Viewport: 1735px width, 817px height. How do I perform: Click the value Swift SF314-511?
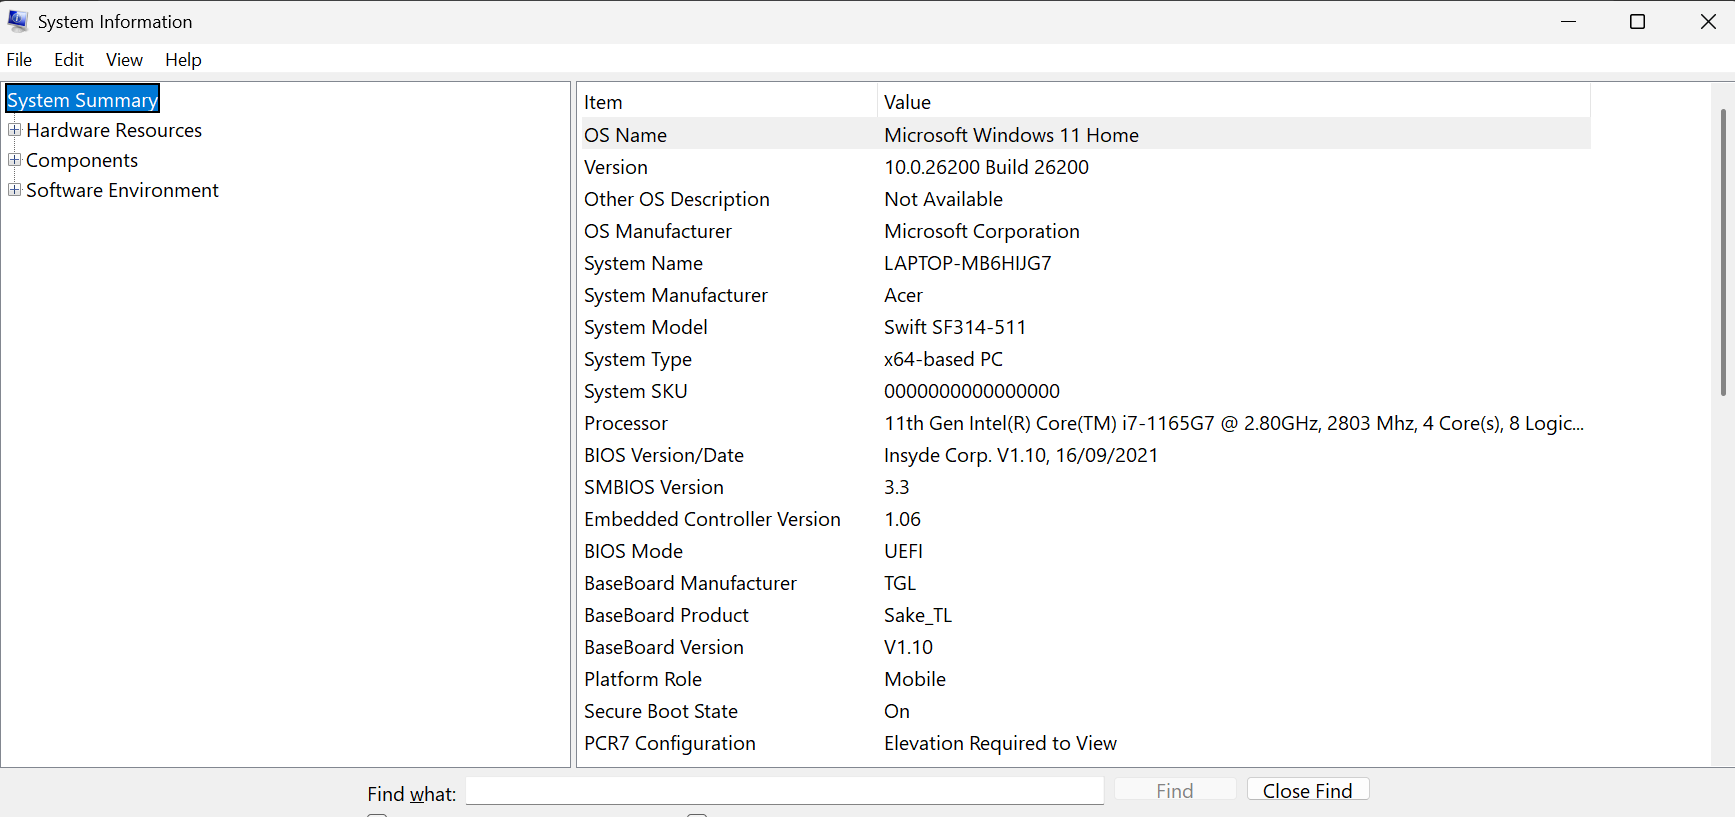955,327
